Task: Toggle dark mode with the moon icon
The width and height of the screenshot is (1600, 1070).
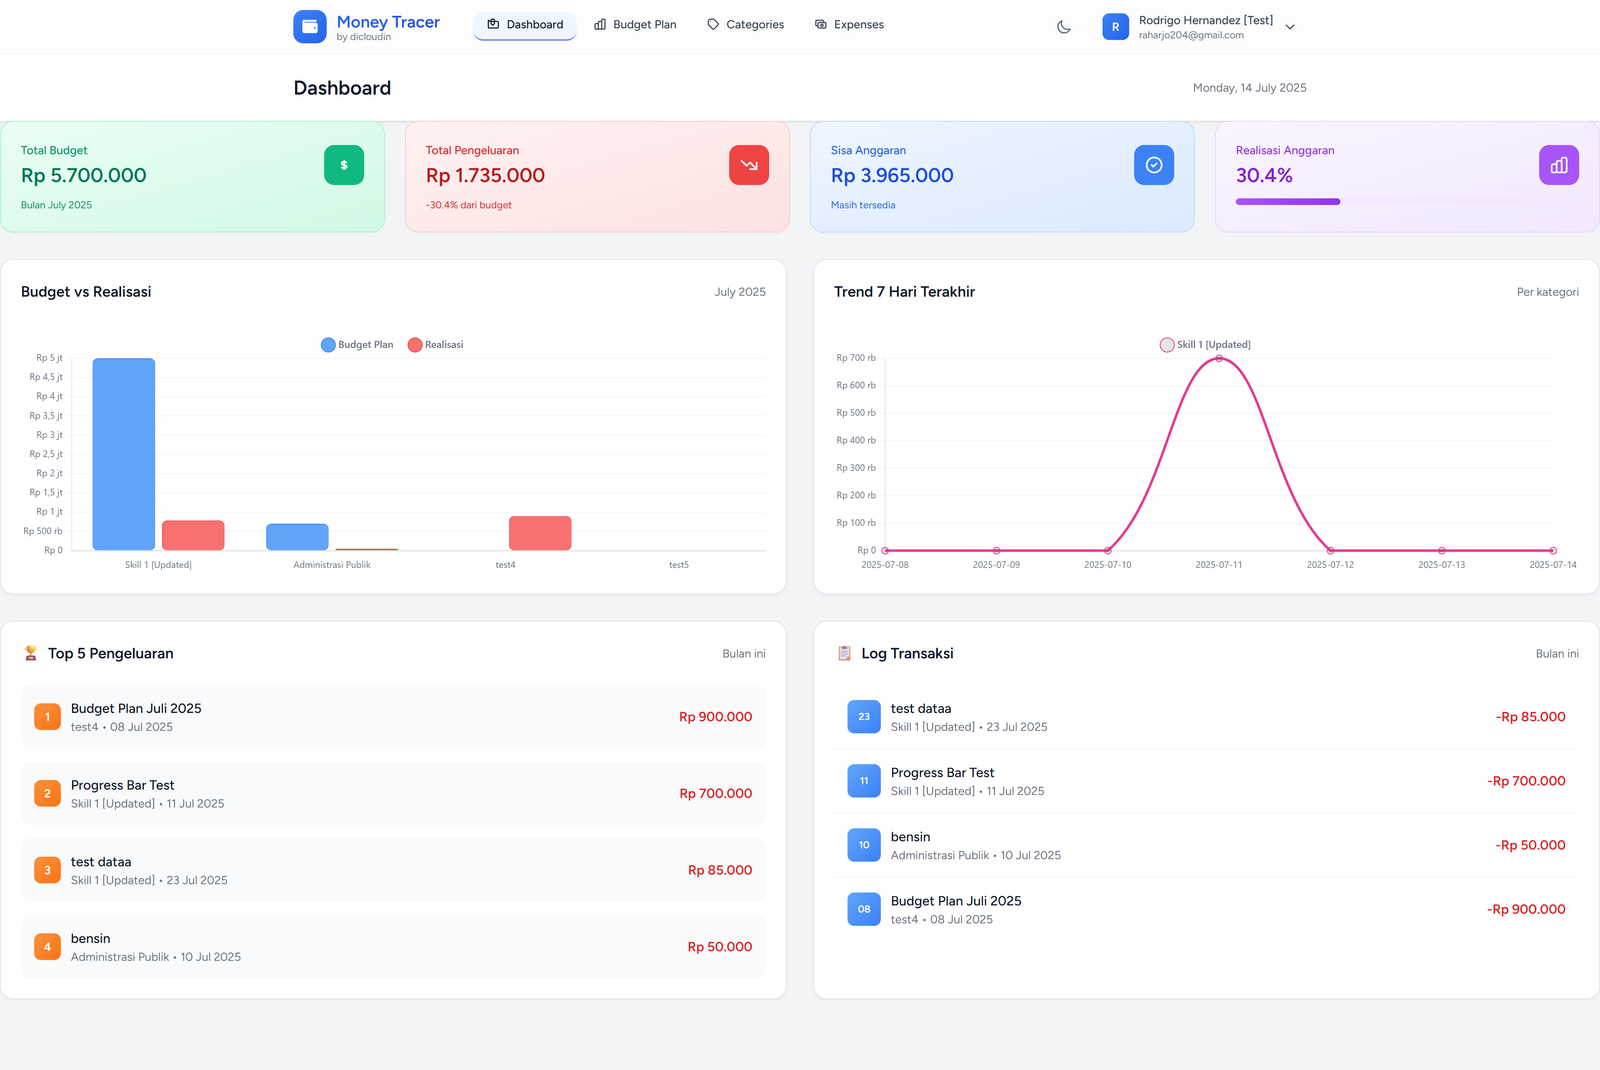Action: click(x=1064, y=27)
